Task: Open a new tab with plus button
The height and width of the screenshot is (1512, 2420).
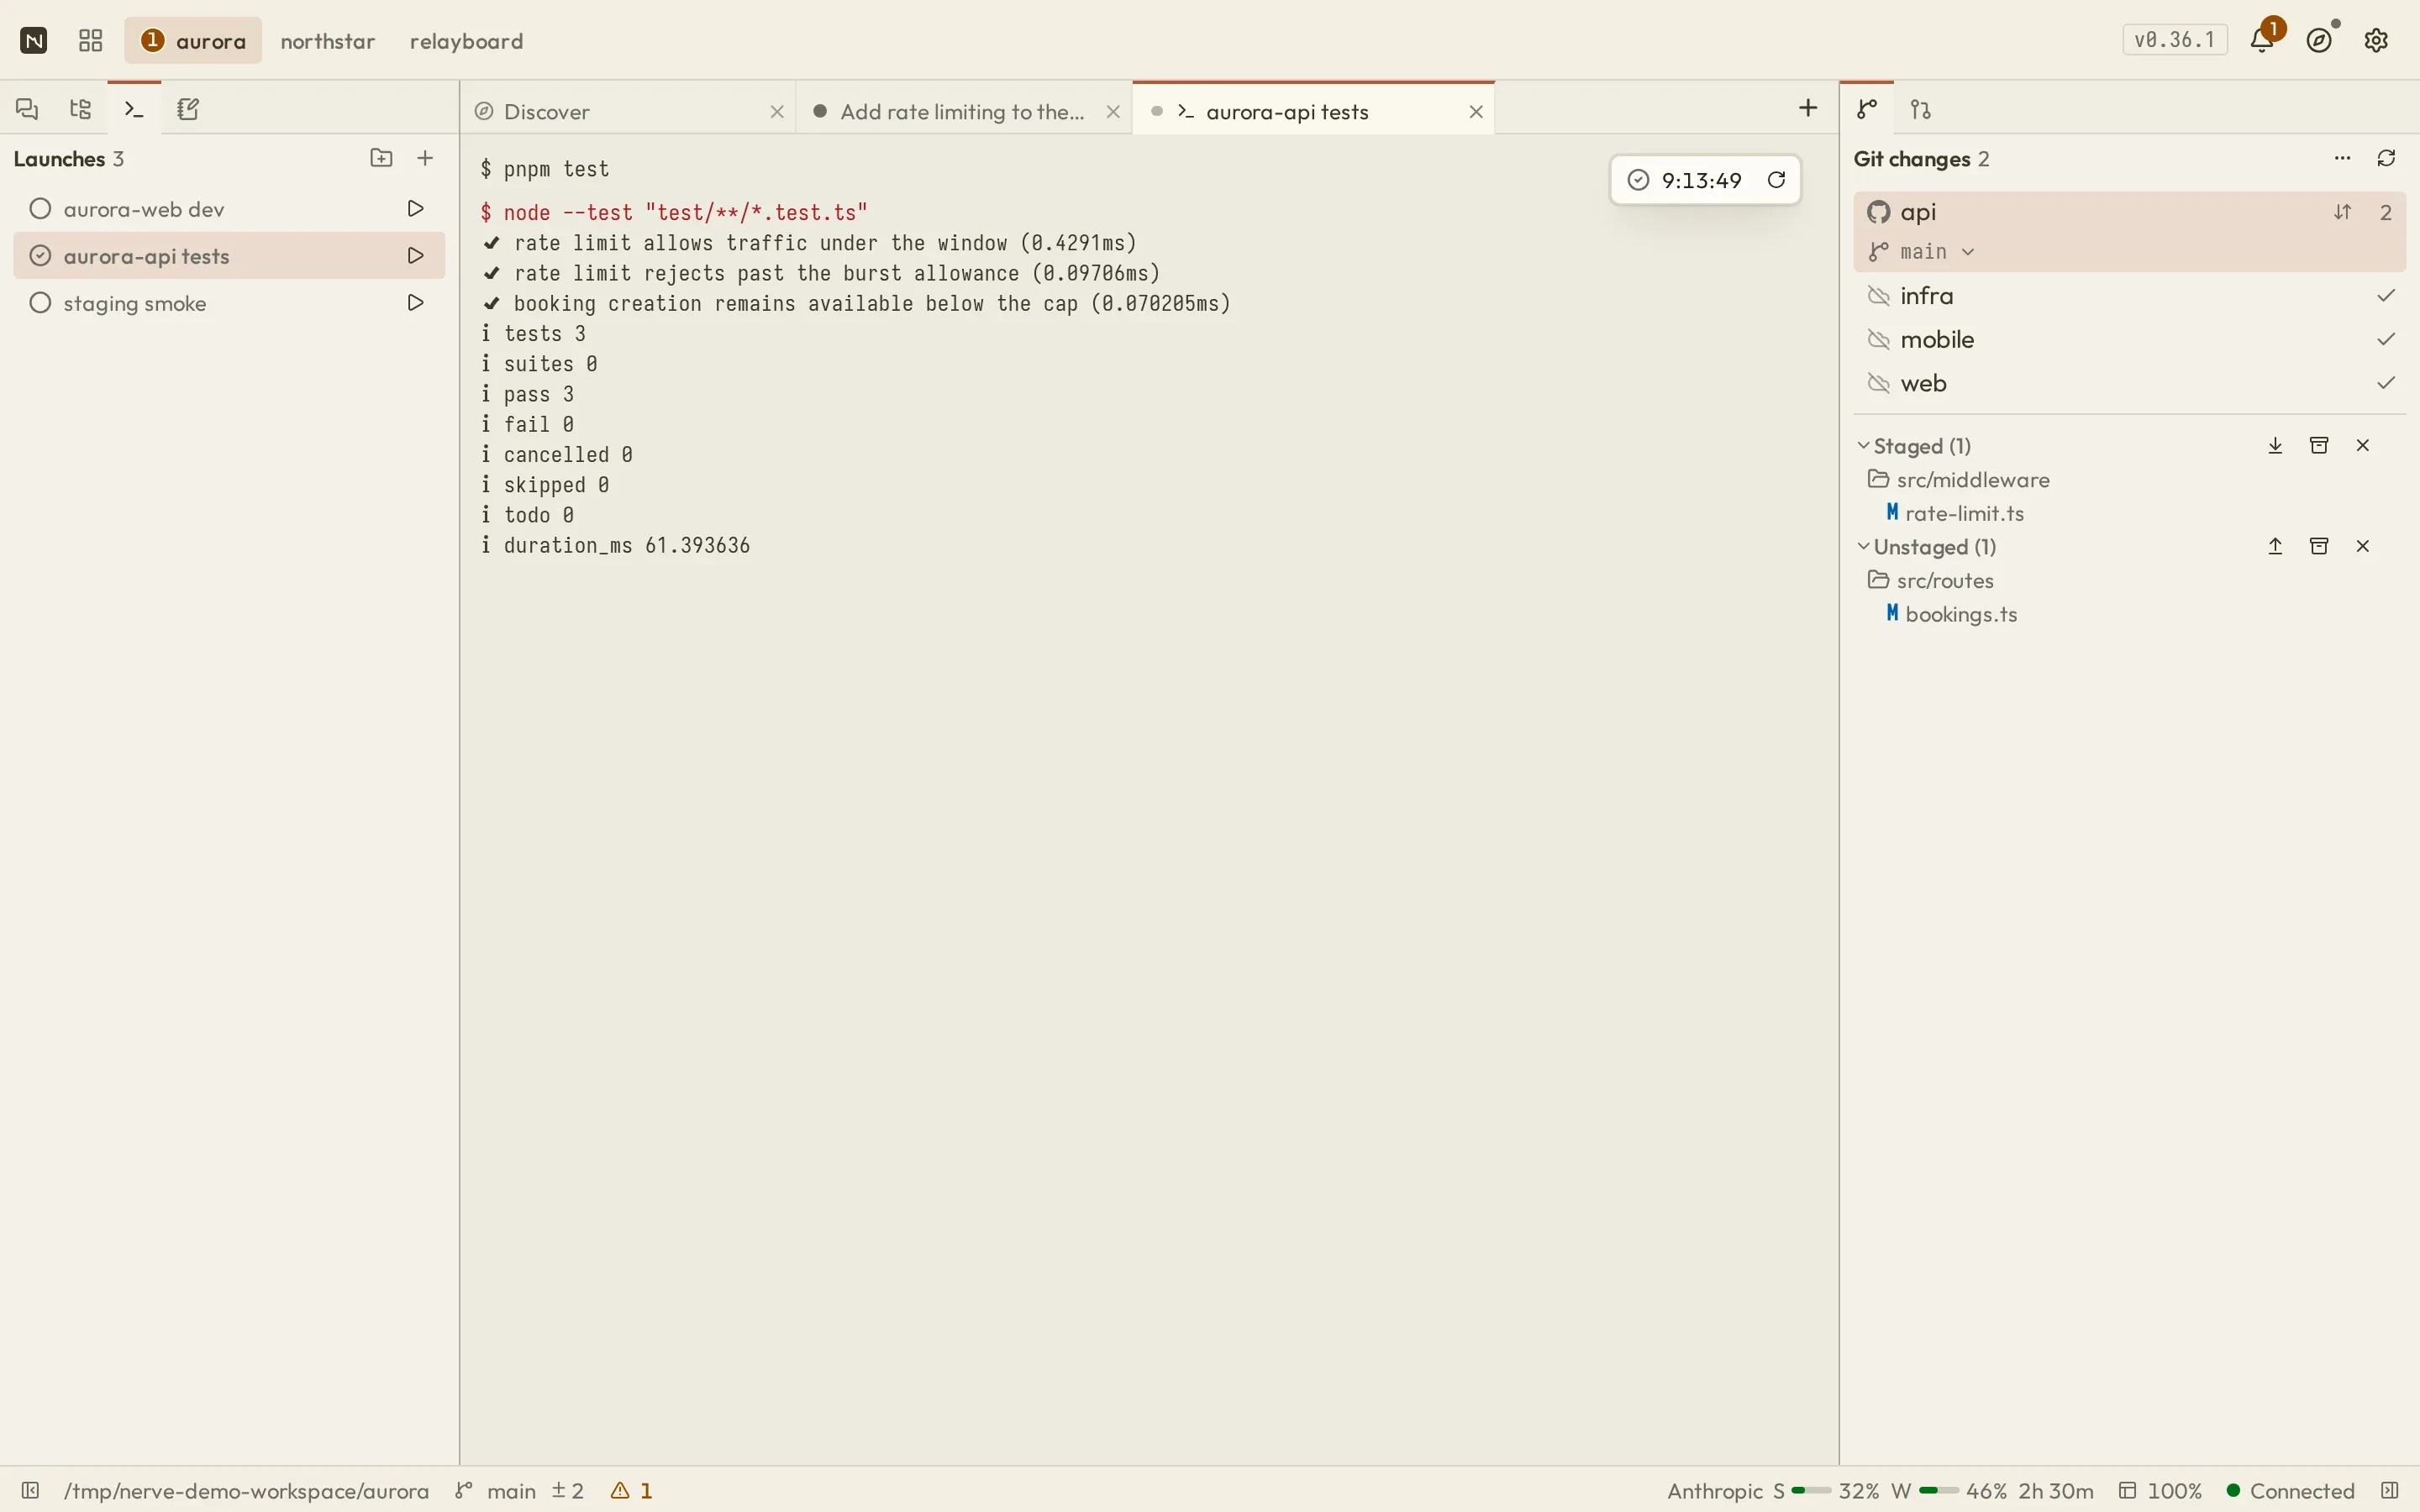Action: click(1808, 108)
